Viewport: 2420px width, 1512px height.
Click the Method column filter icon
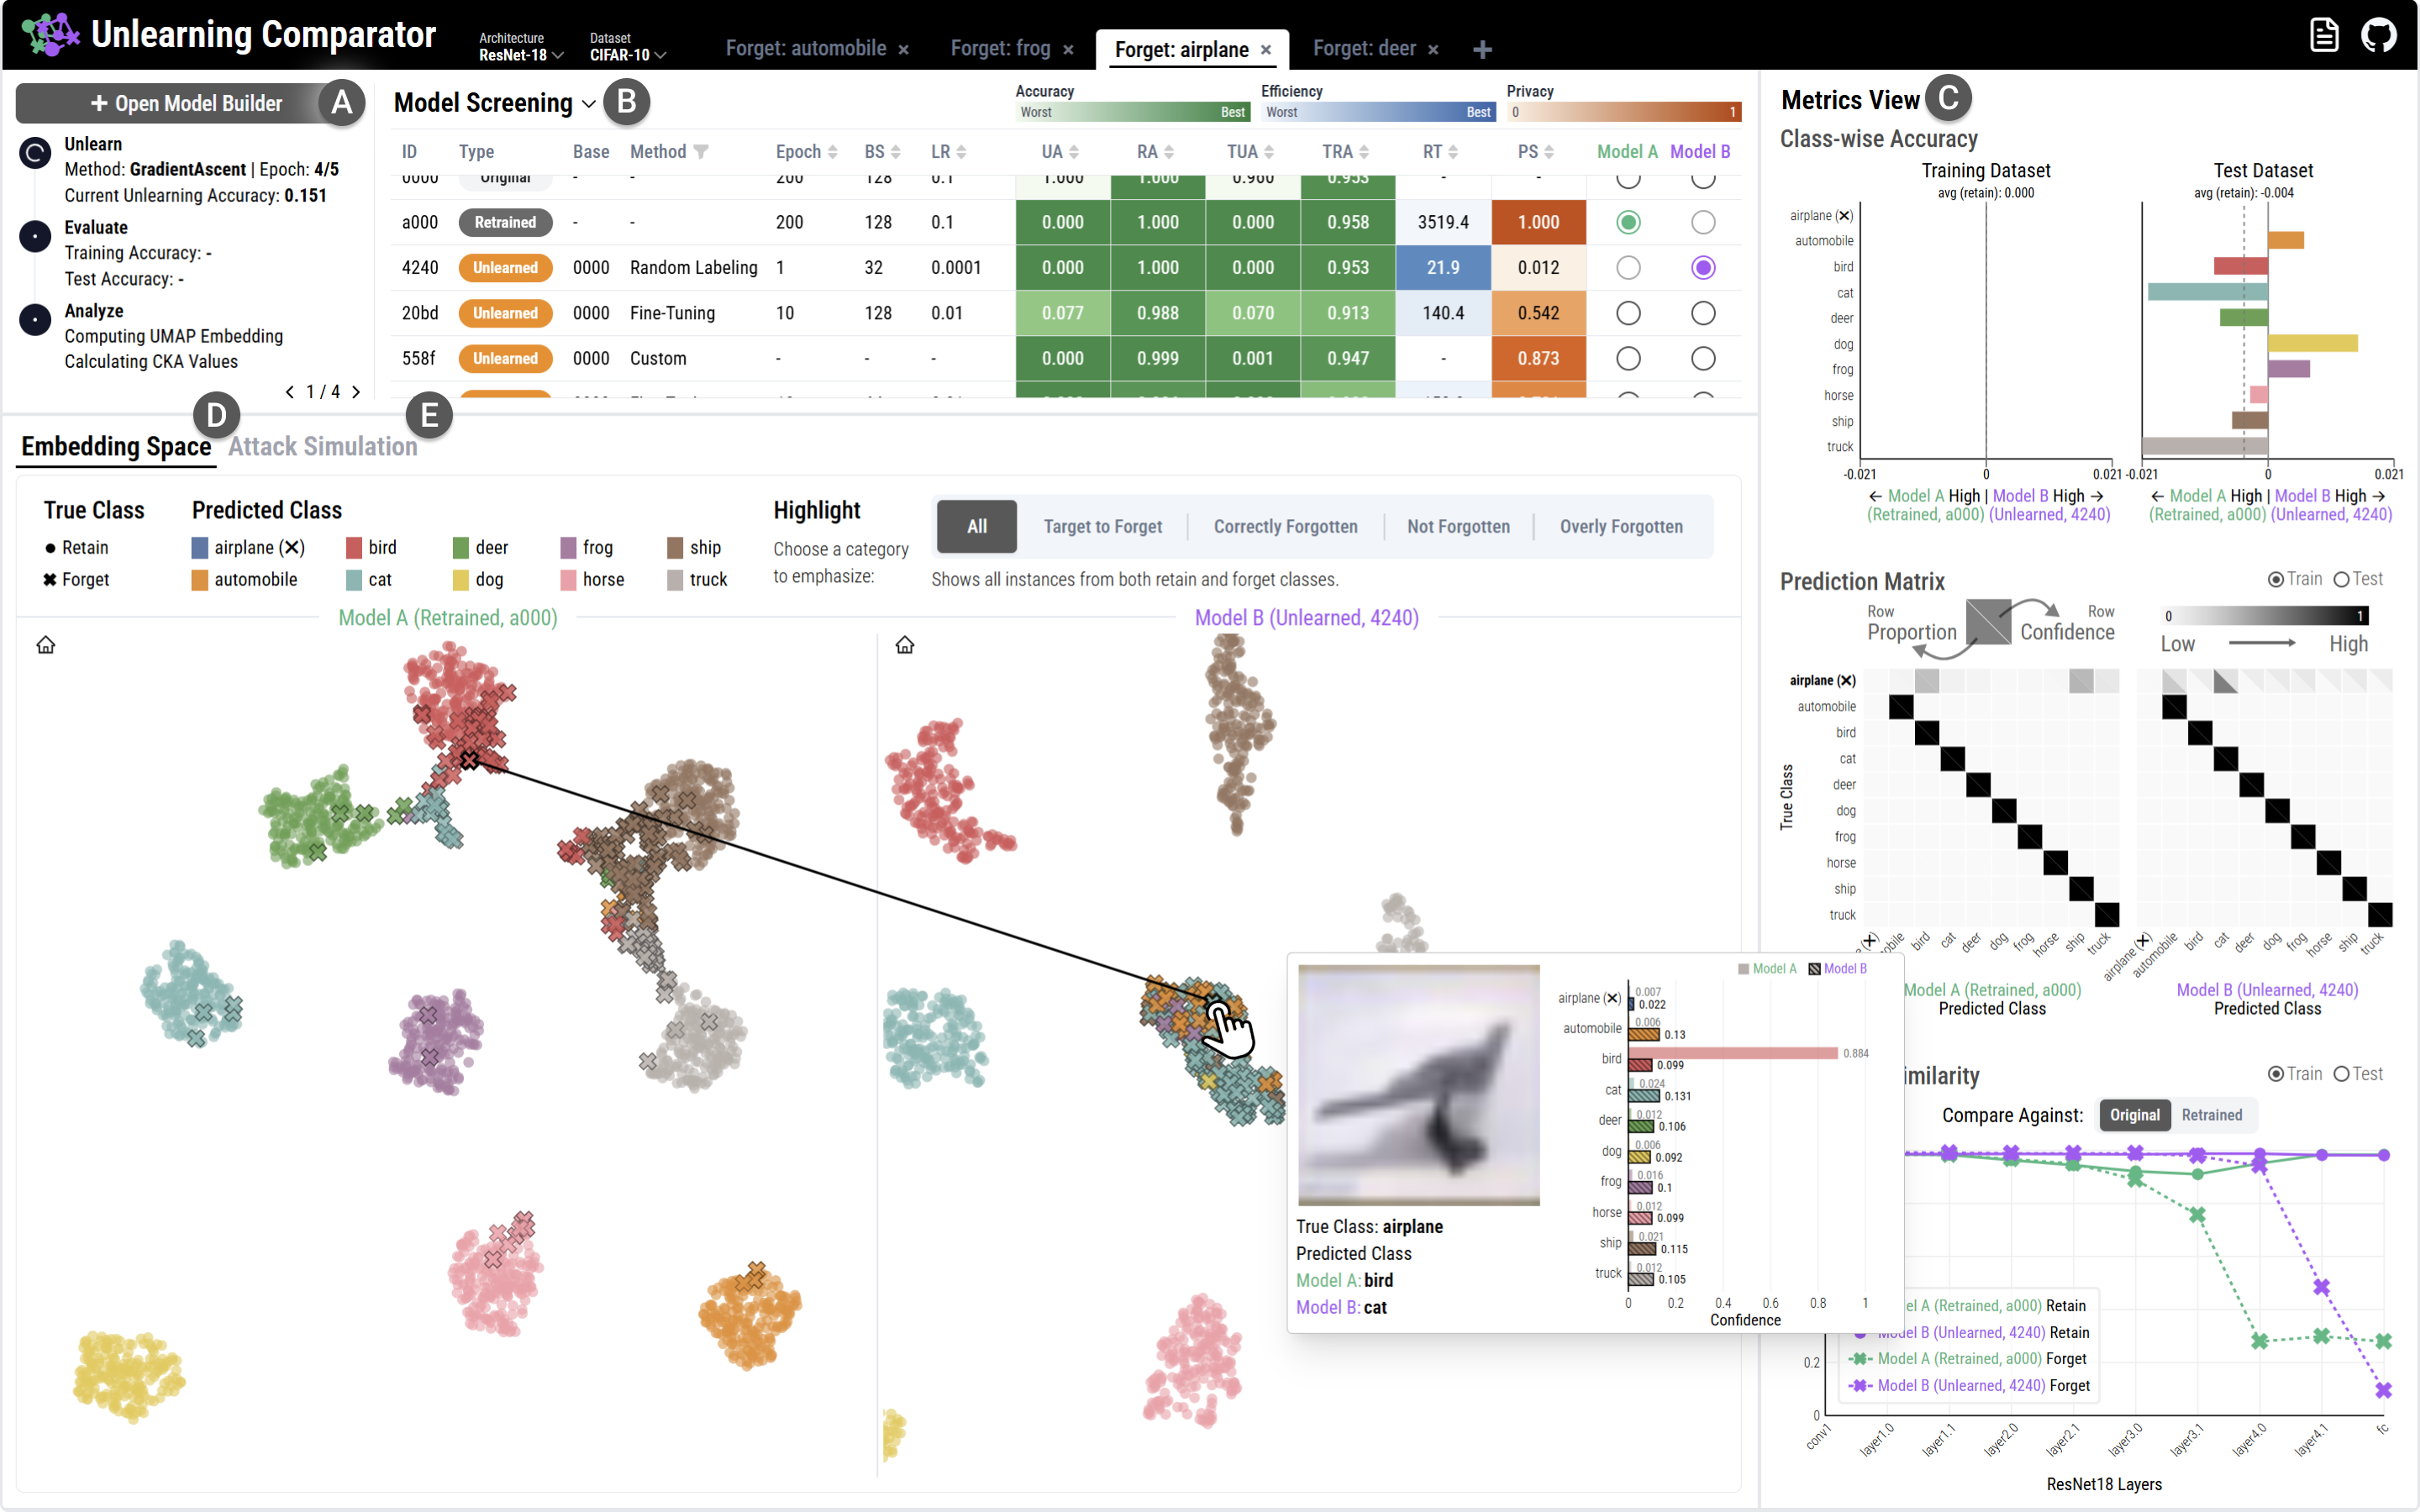(701, 152)
